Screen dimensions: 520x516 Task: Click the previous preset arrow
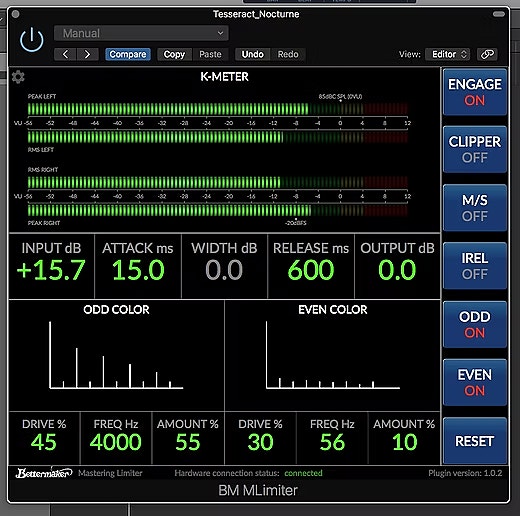65,54
